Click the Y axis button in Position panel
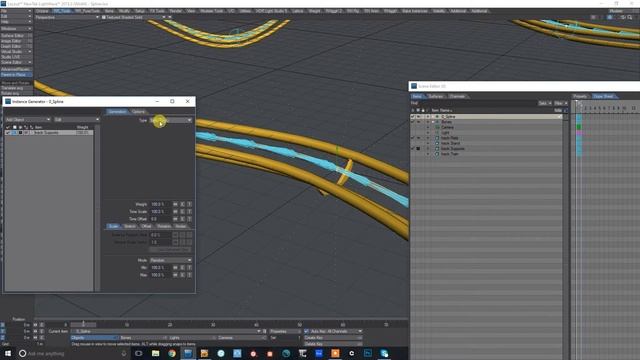Screen dimensions: 640x360 [x=2, y=331]
